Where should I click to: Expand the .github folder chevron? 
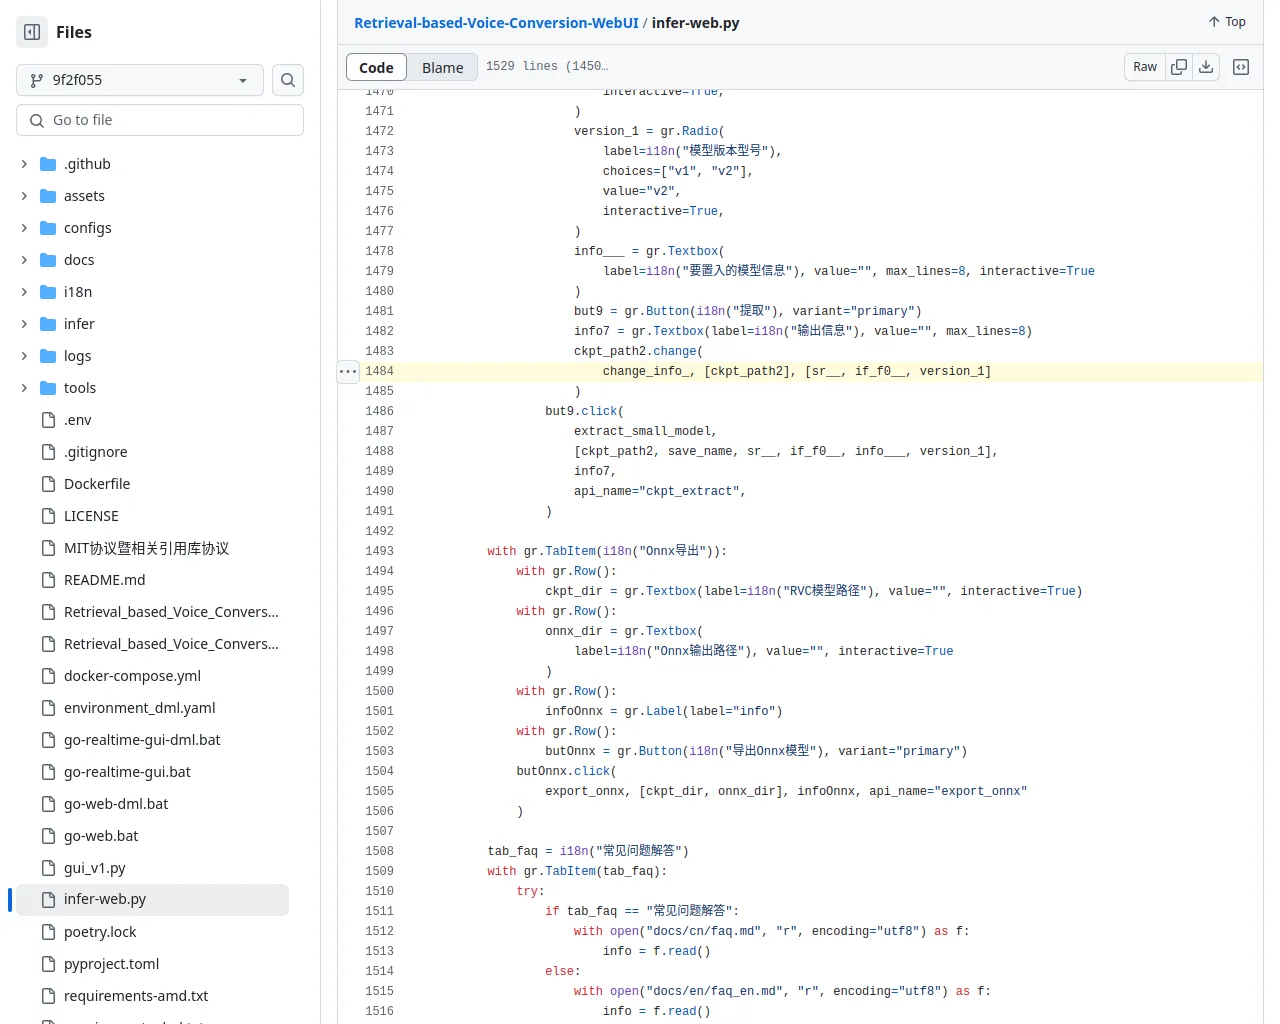tap(24, 164)
